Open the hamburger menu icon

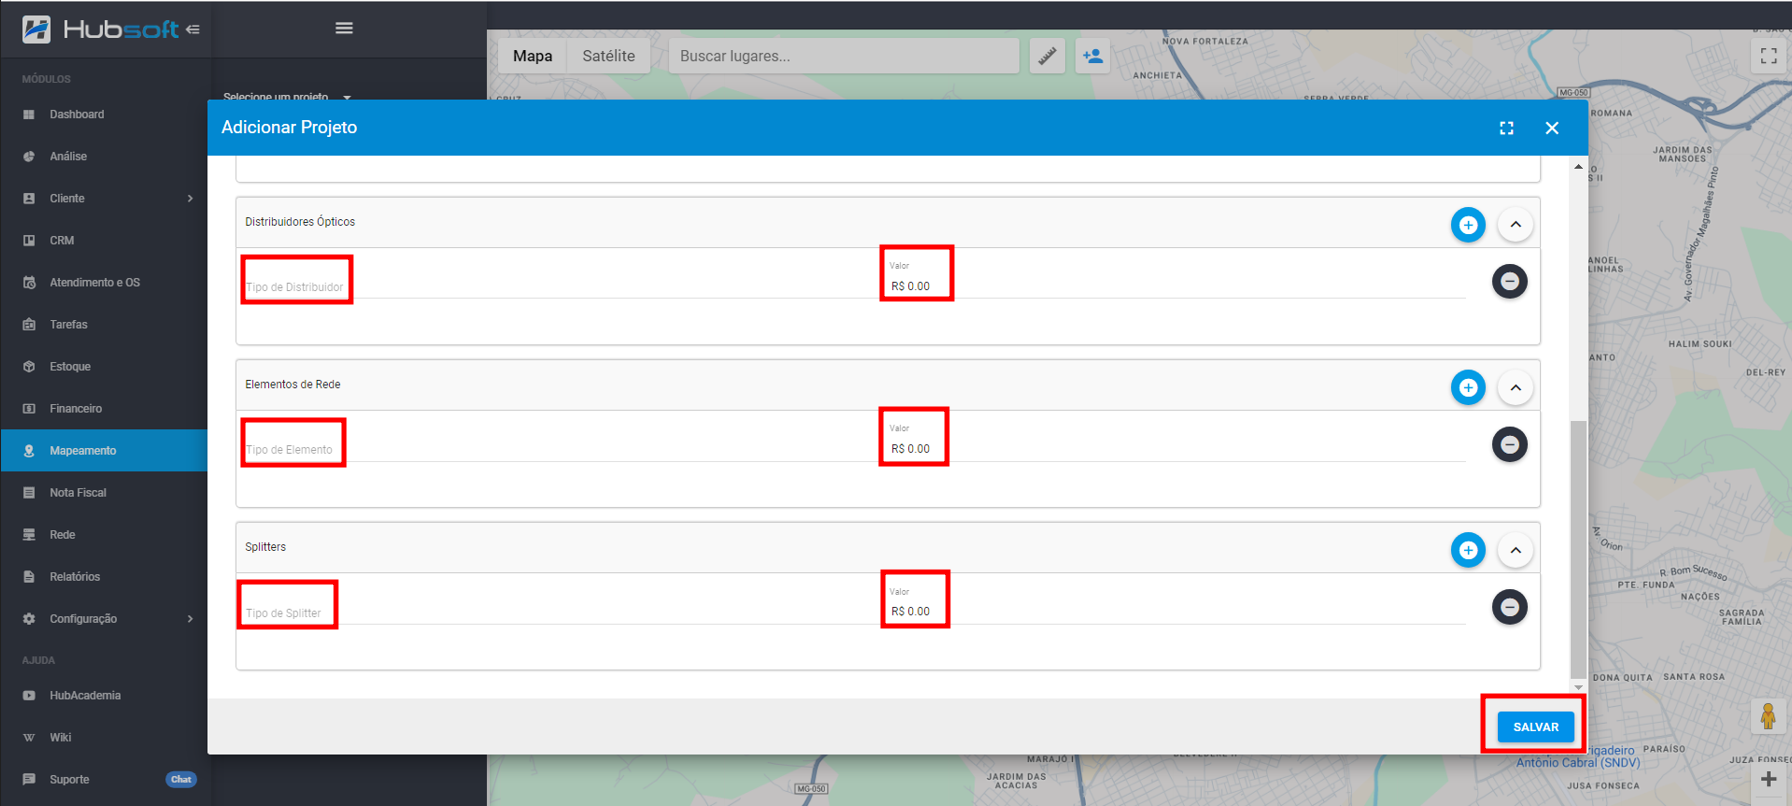(x=344, y=28)
